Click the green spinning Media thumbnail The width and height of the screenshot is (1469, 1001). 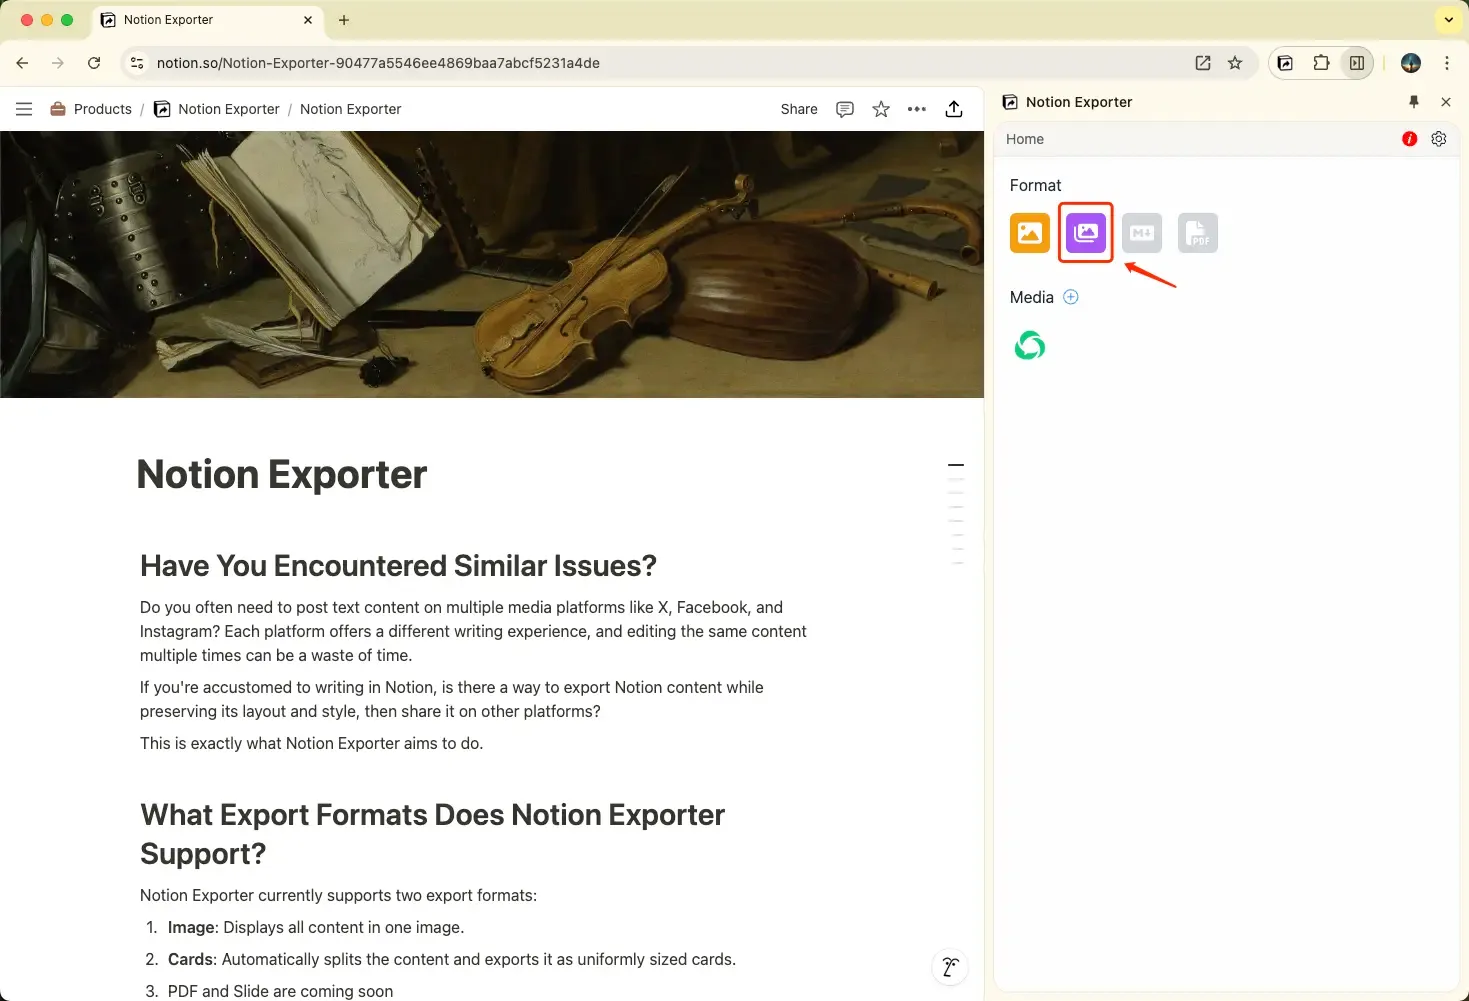[1029, 345]
